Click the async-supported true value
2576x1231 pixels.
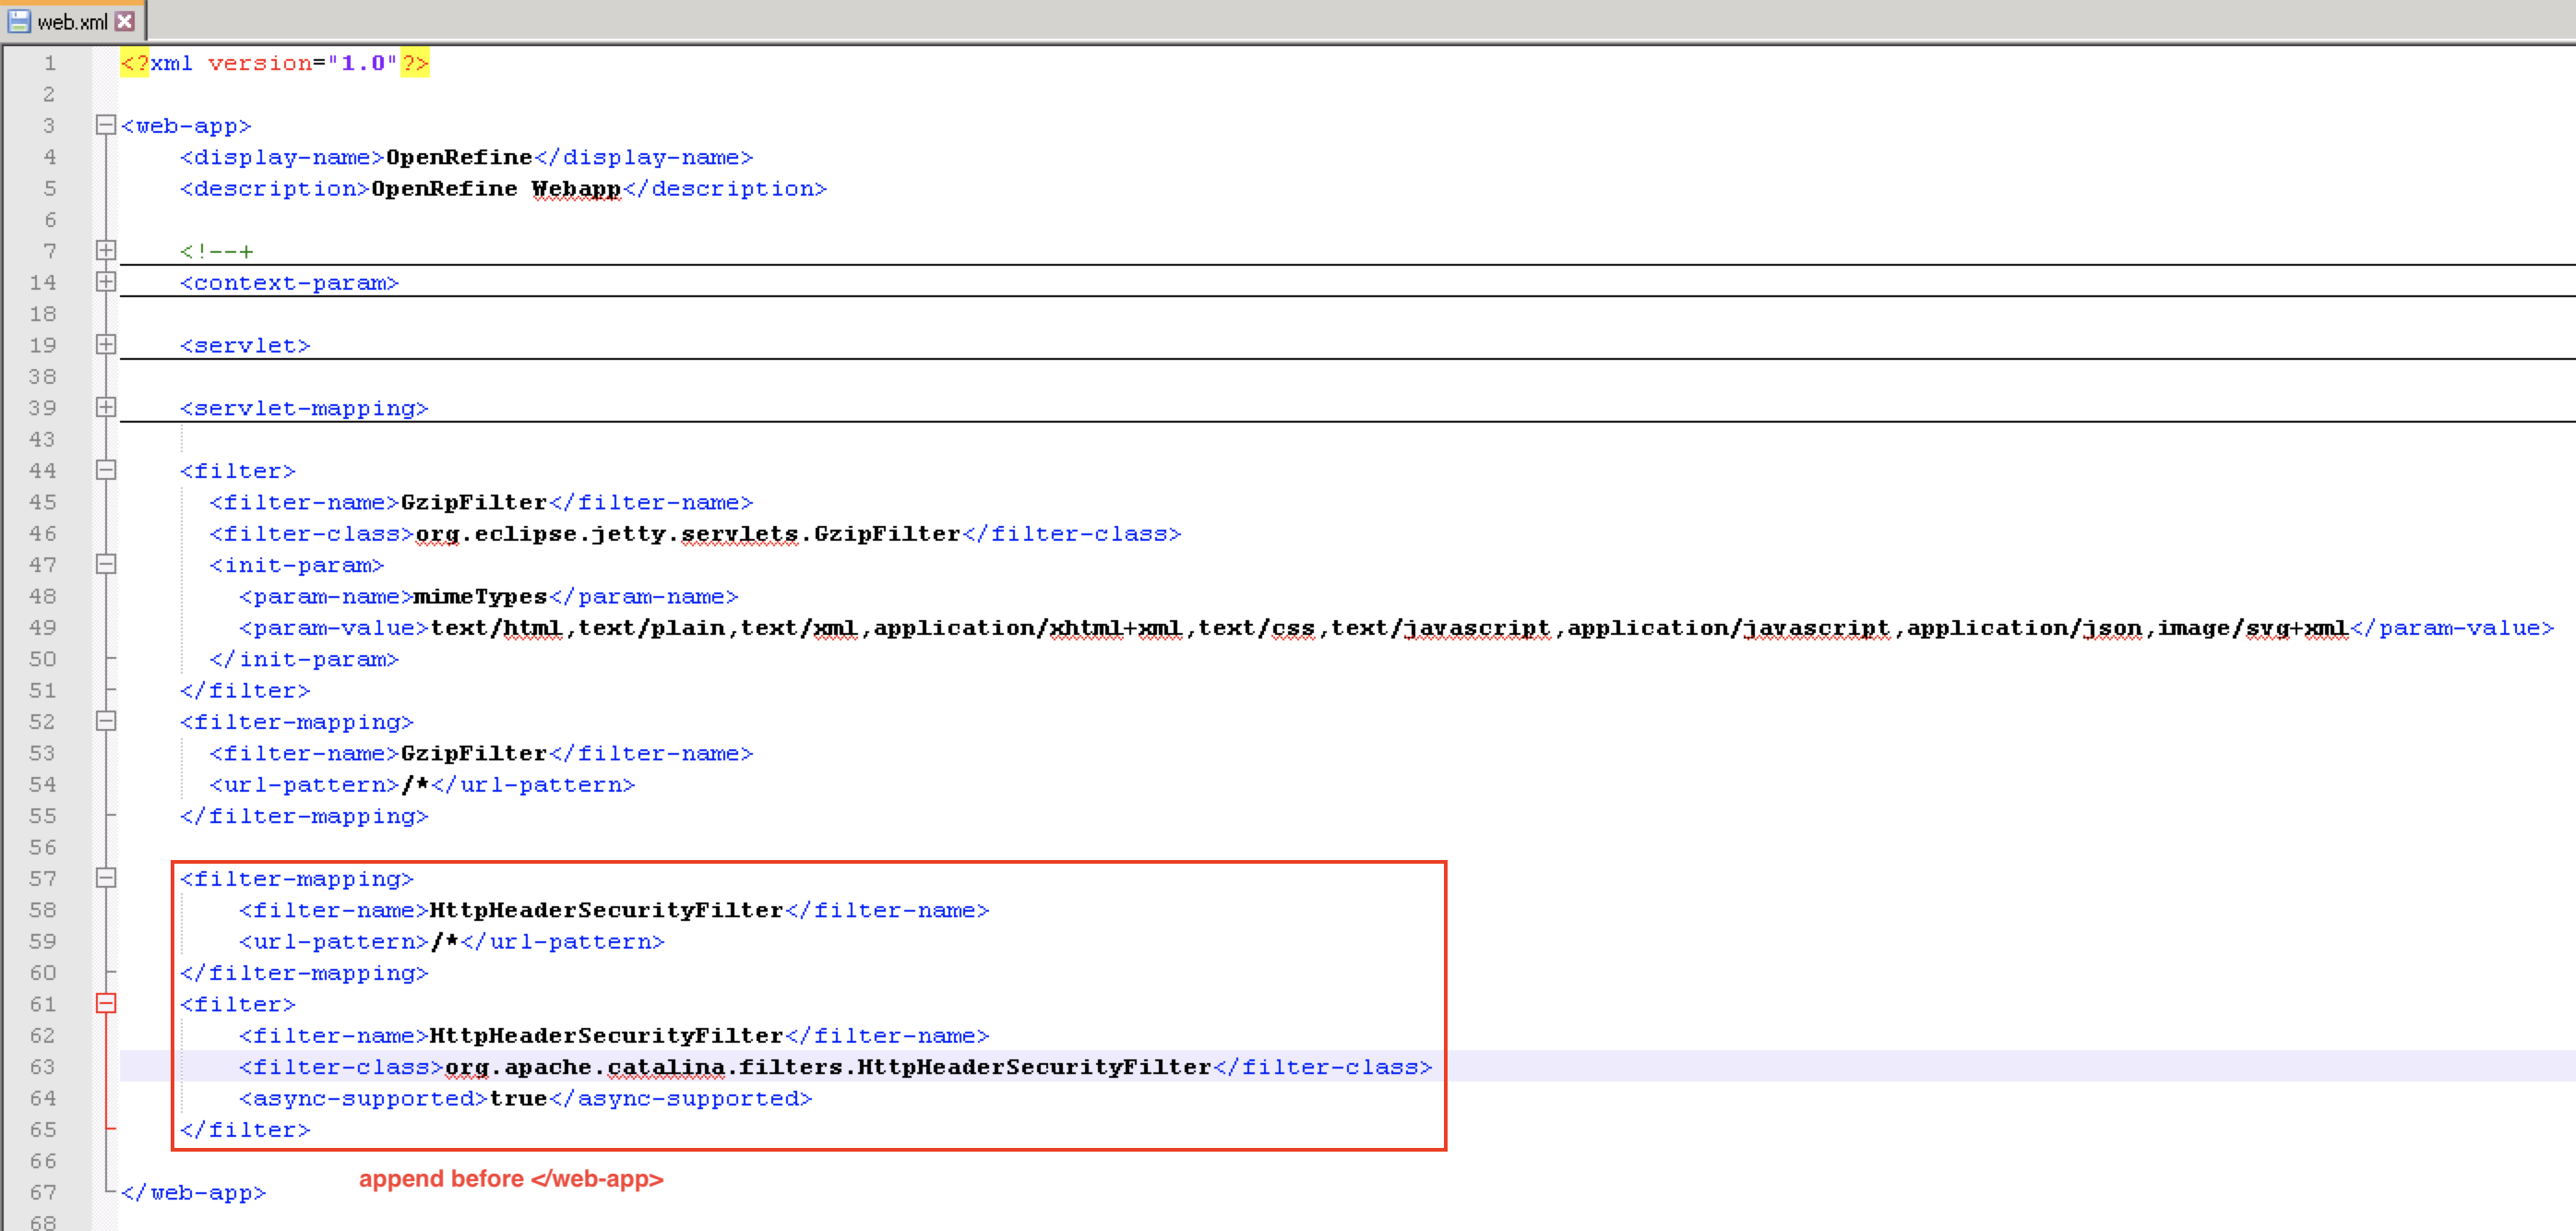(x=517, y=1098)
